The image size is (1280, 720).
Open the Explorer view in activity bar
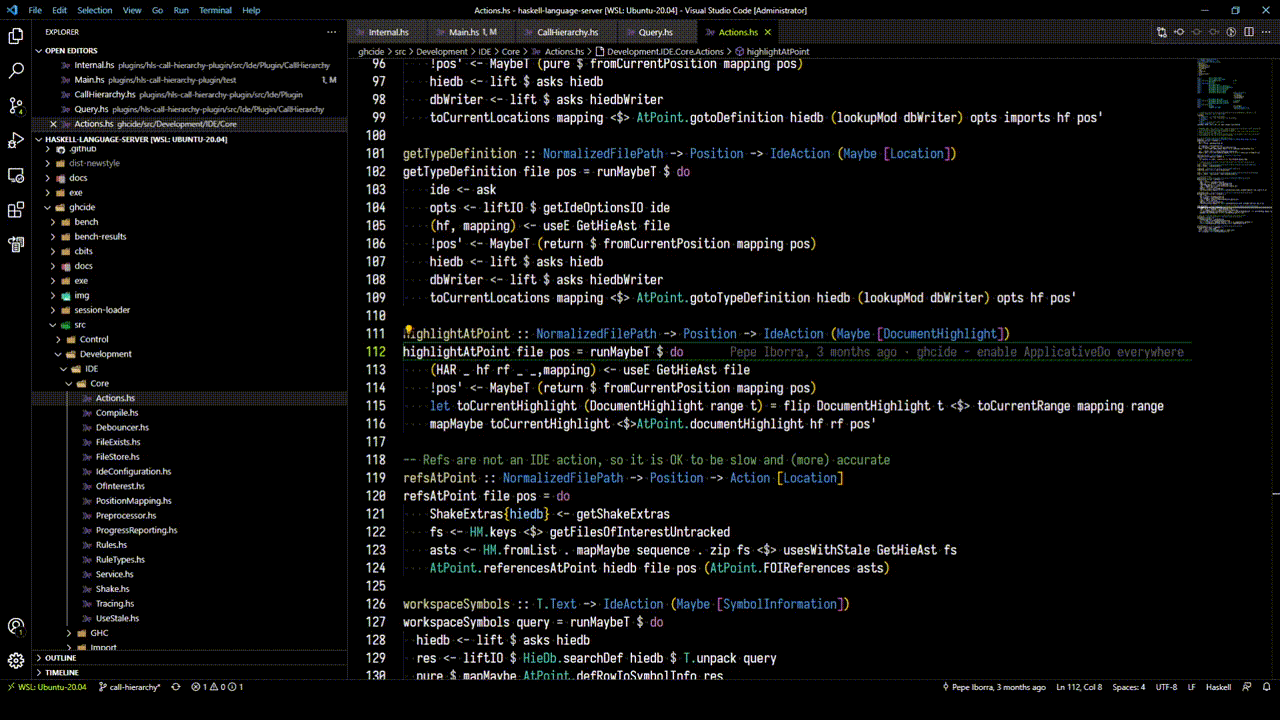[16, 36]
